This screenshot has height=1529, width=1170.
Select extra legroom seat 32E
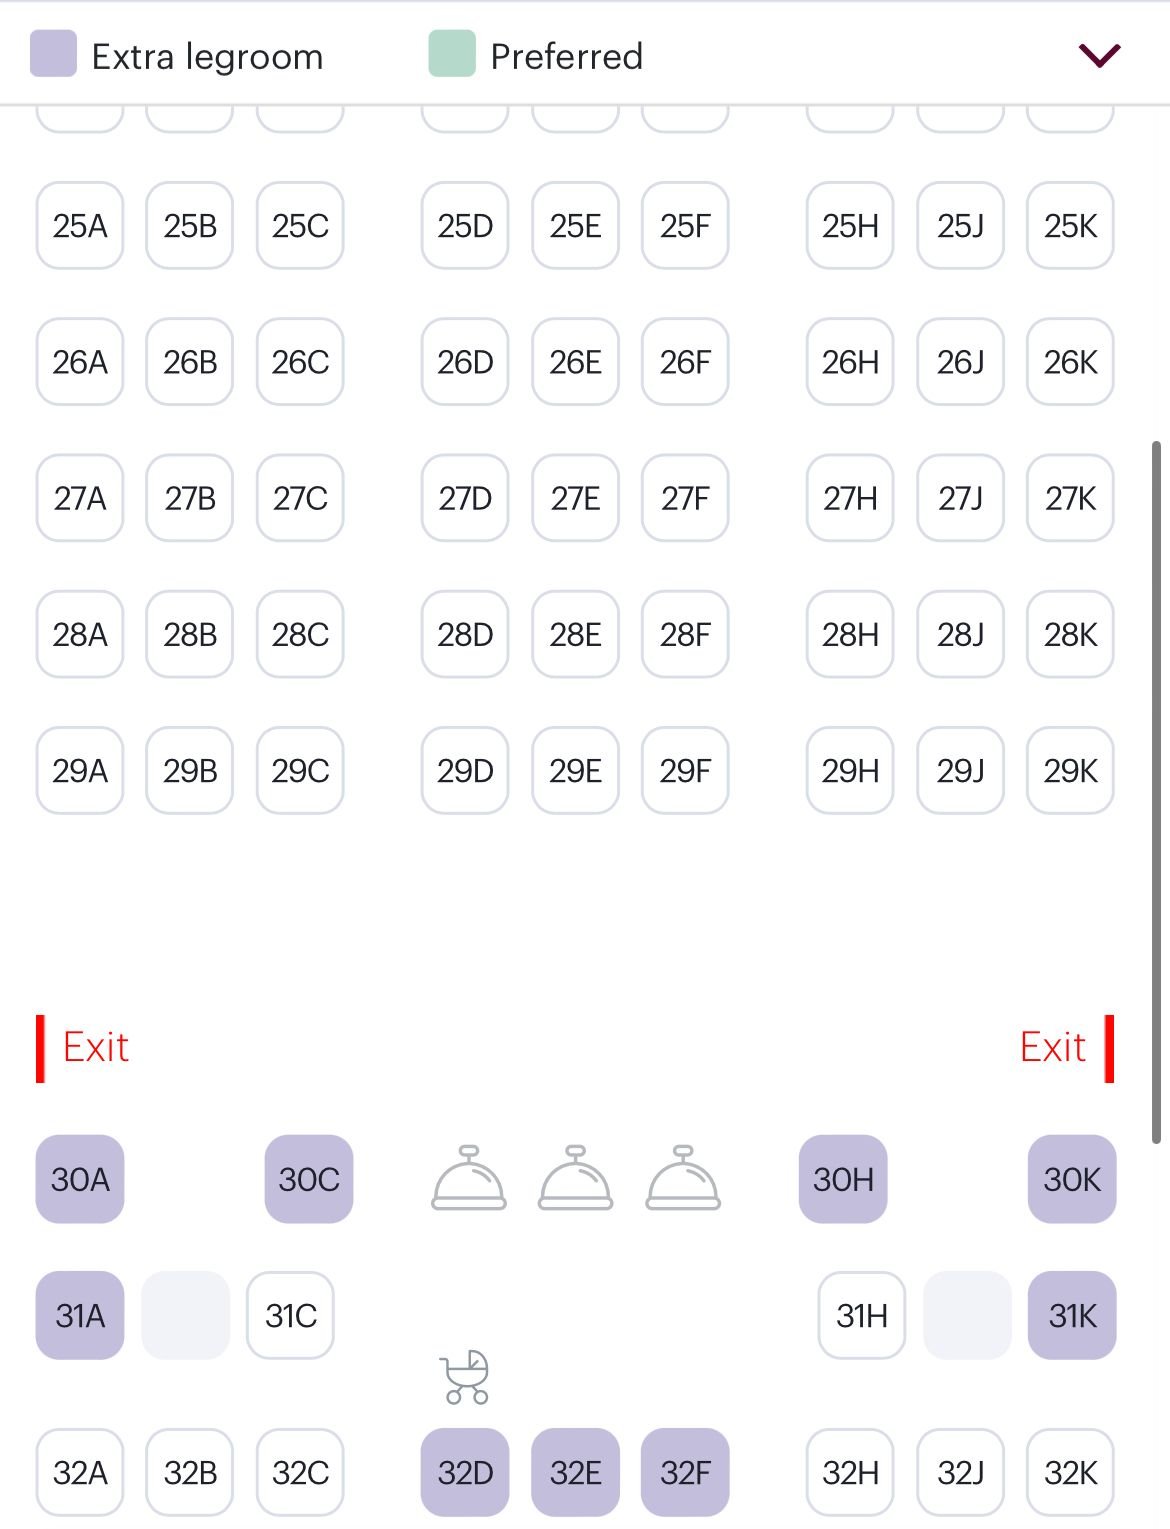point(575,1472)
